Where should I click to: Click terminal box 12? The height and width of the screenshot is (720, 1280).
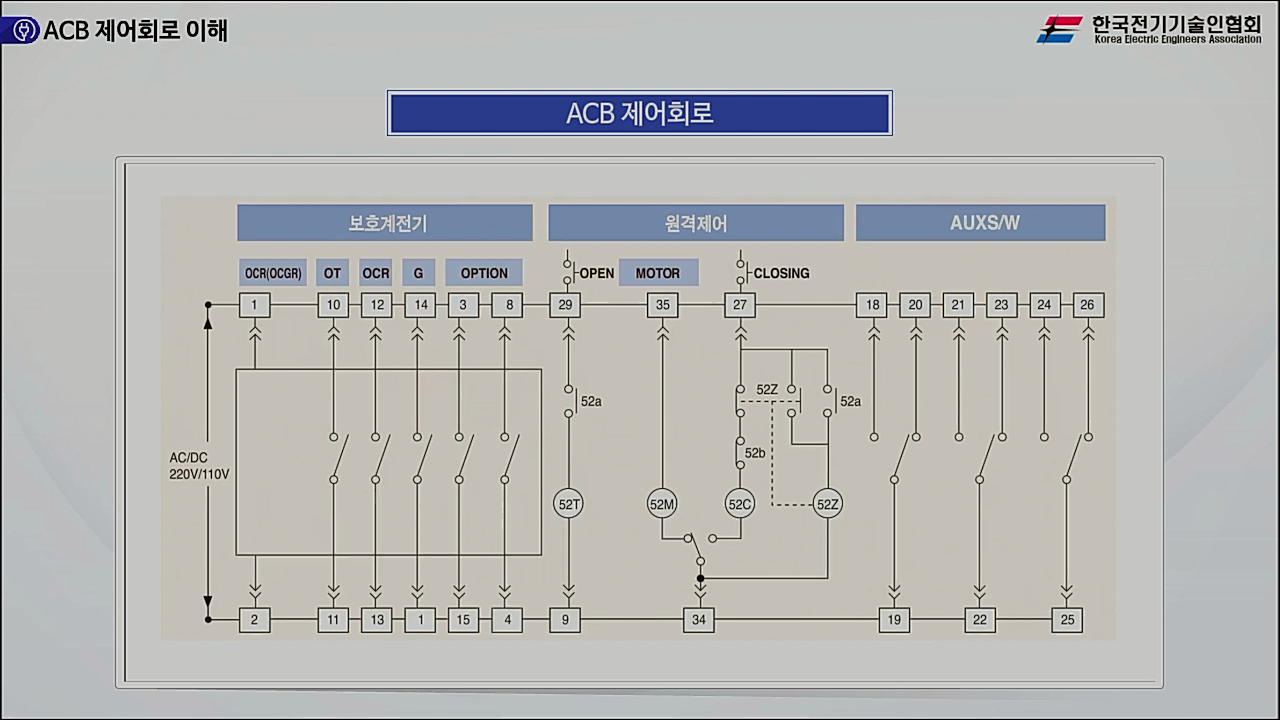(376, 305)
